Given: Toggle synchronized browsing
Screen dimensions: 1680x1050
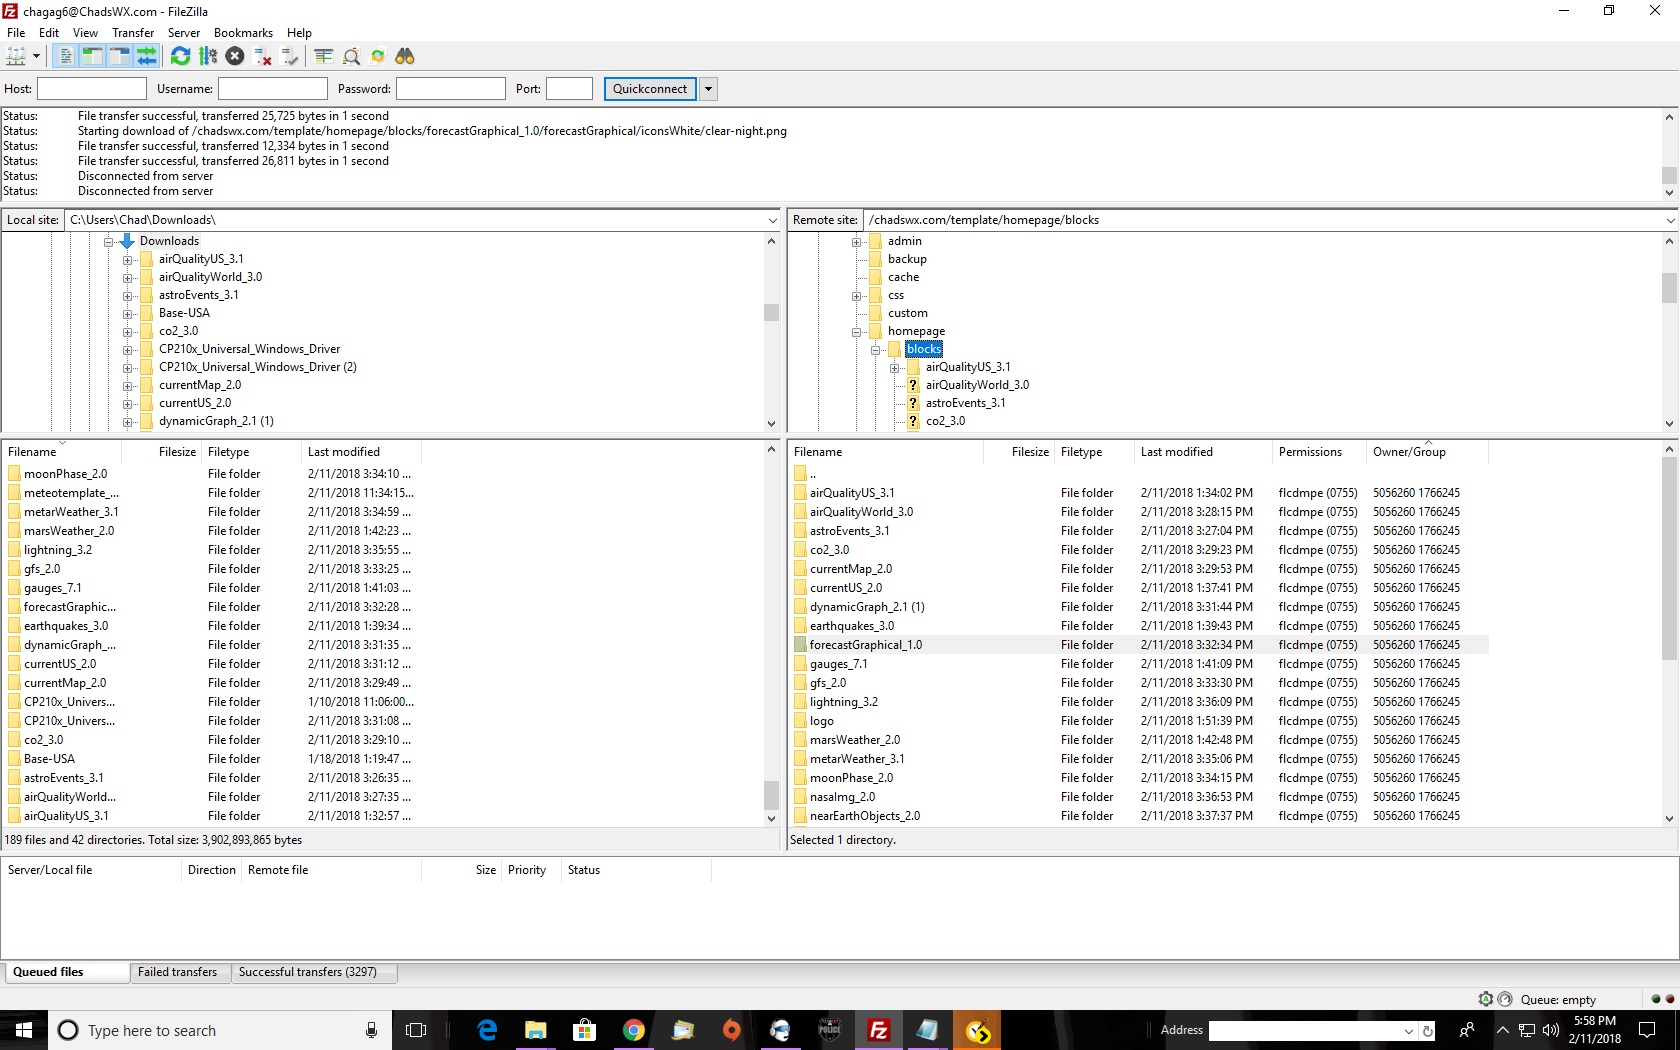Looking at the screenshot, I should pos(378,56).
